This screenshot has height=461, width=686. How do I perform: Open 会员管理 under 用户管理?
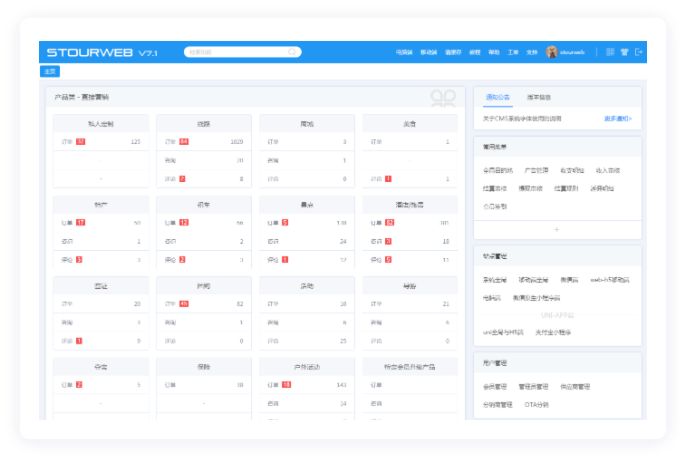coord(495,386)
